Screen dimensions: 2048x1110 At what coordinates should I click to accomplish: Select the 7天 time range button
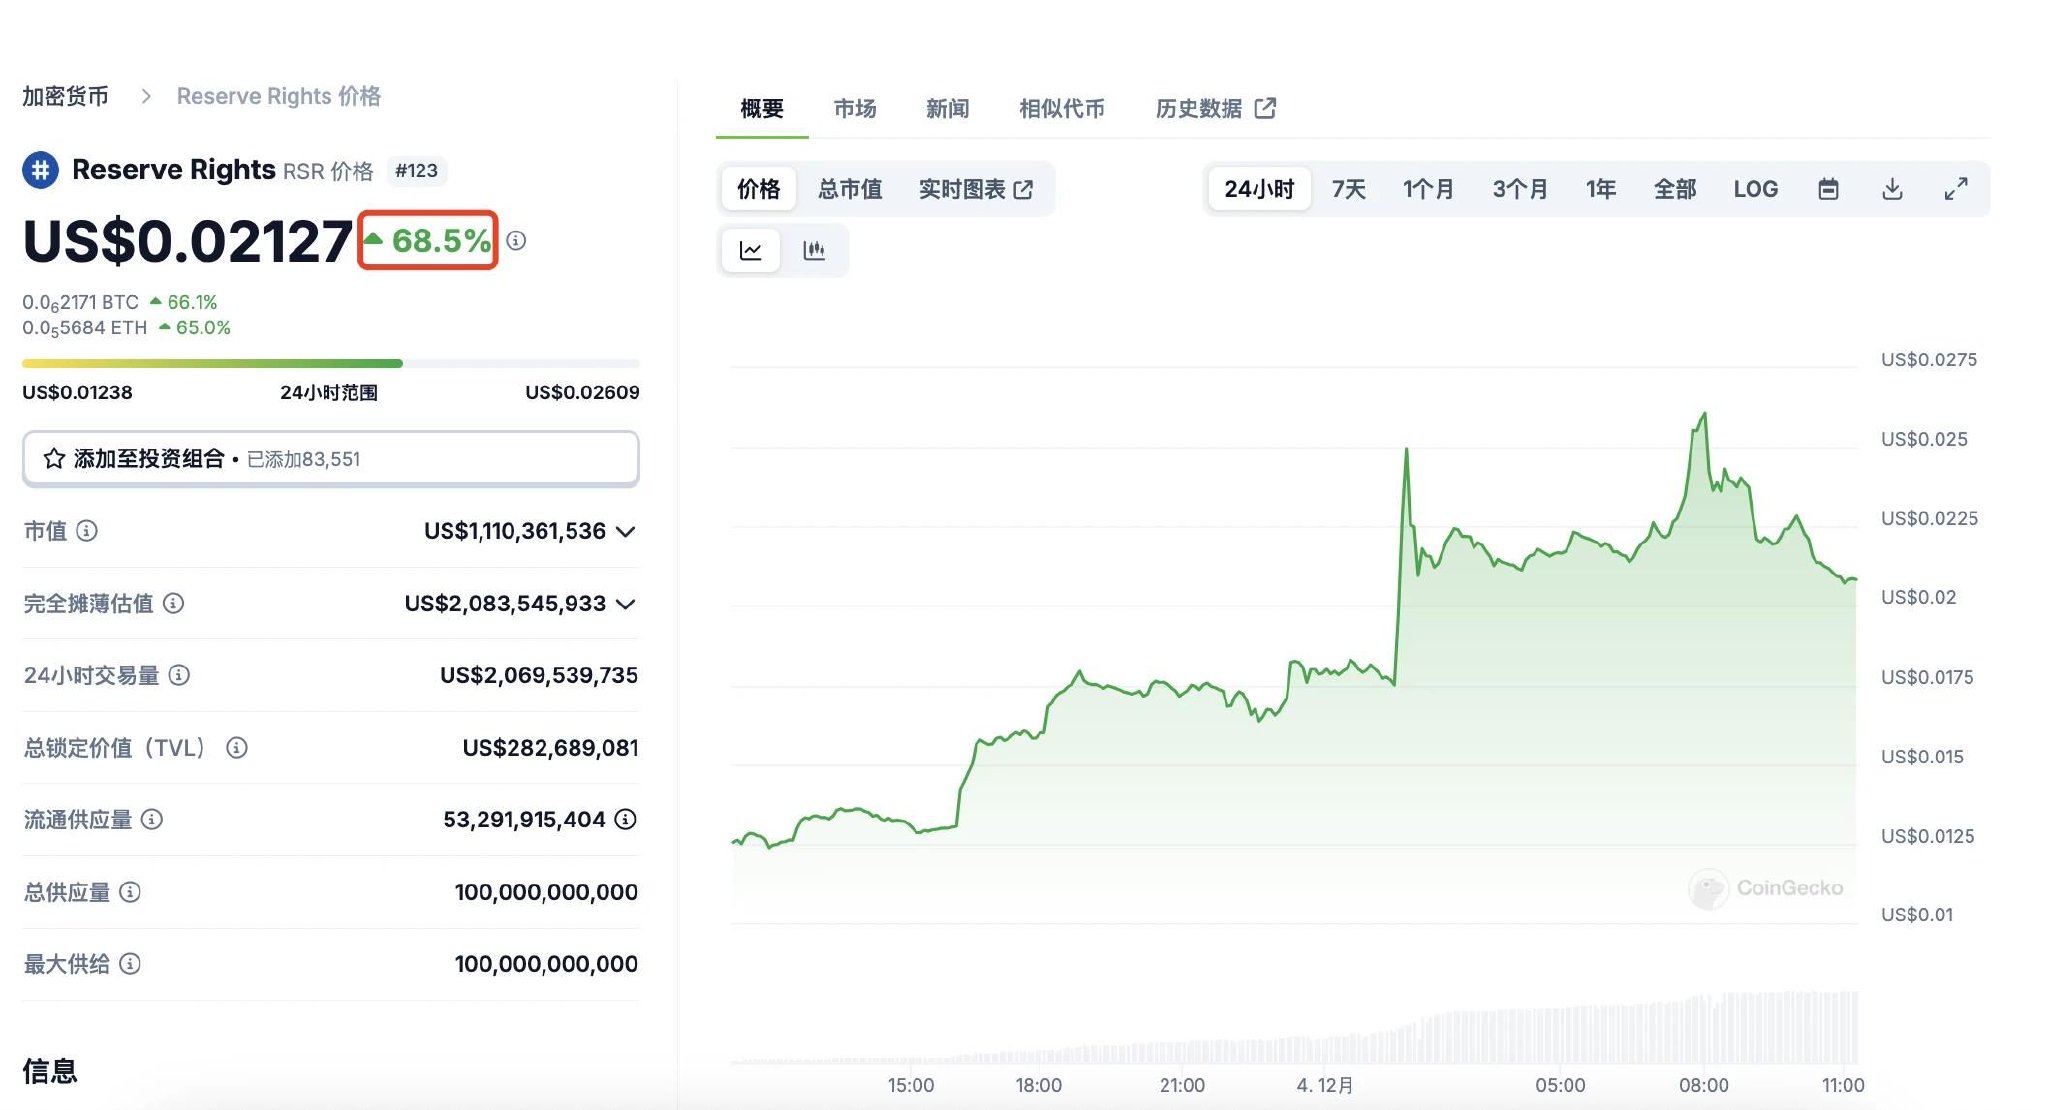coord(1348,188)
